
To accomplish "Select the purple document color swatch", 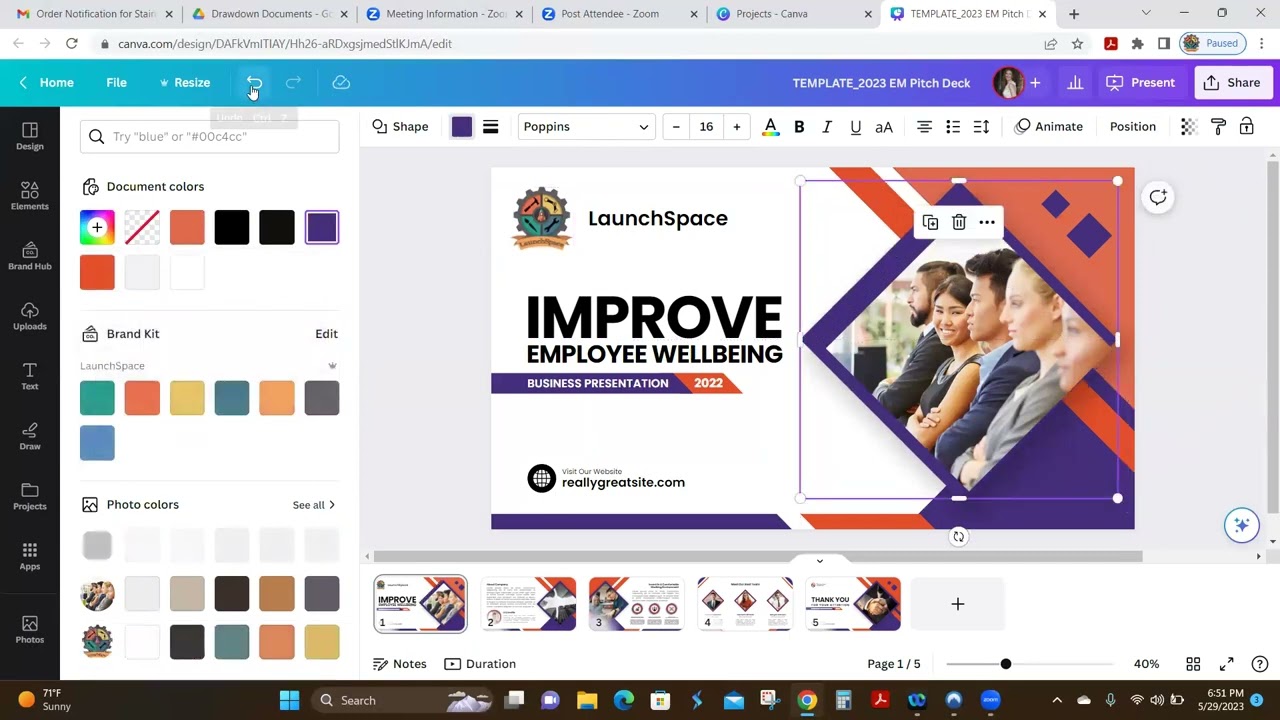I will [322, 228].
